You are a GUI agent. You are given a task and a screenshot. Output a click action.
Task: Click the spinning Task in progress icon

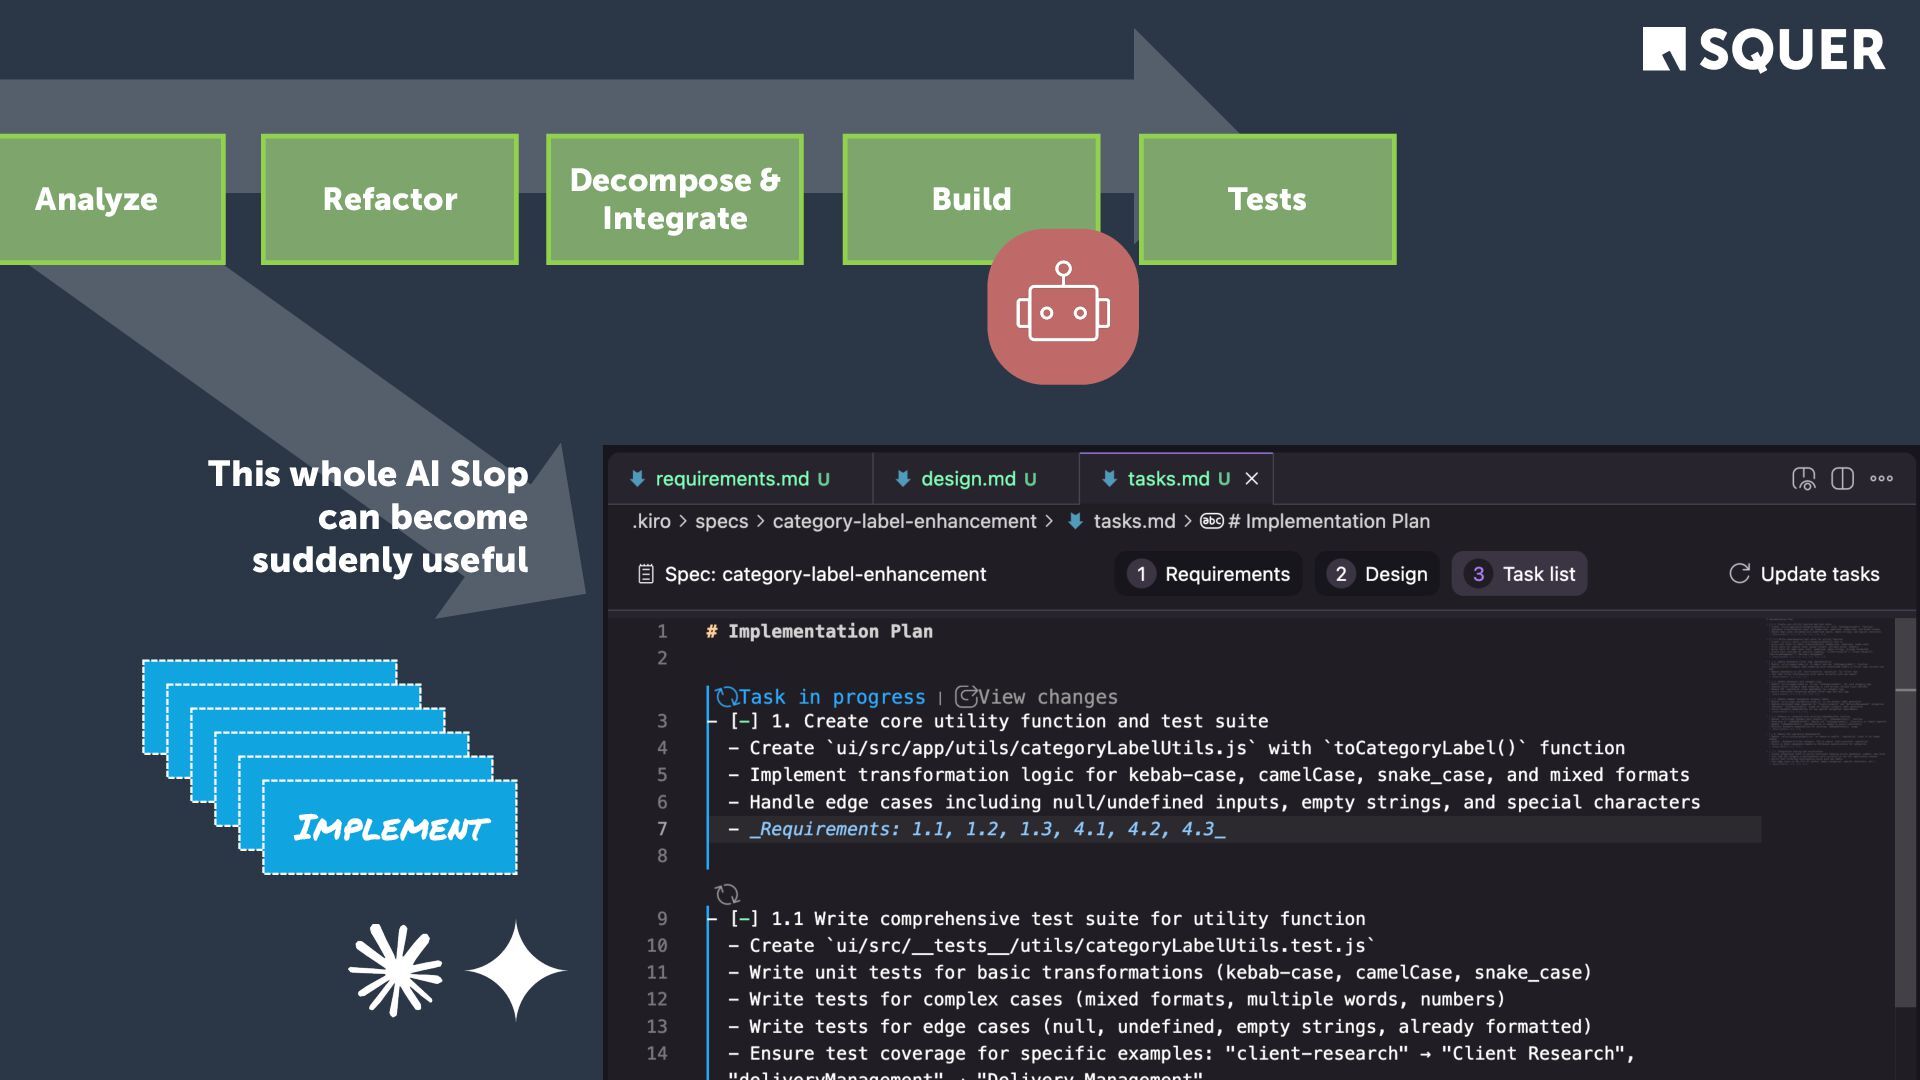pos(727,697)
